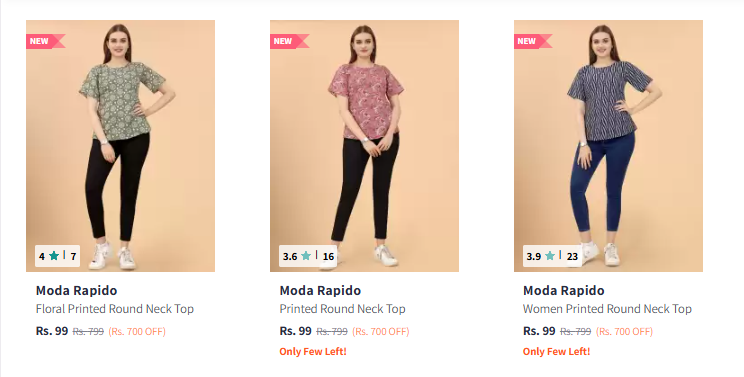Viewport: 744px width, 377px height.
Task: Click the 7 reviews count badge
Action: pyautogui.click(x=73, y=257)
